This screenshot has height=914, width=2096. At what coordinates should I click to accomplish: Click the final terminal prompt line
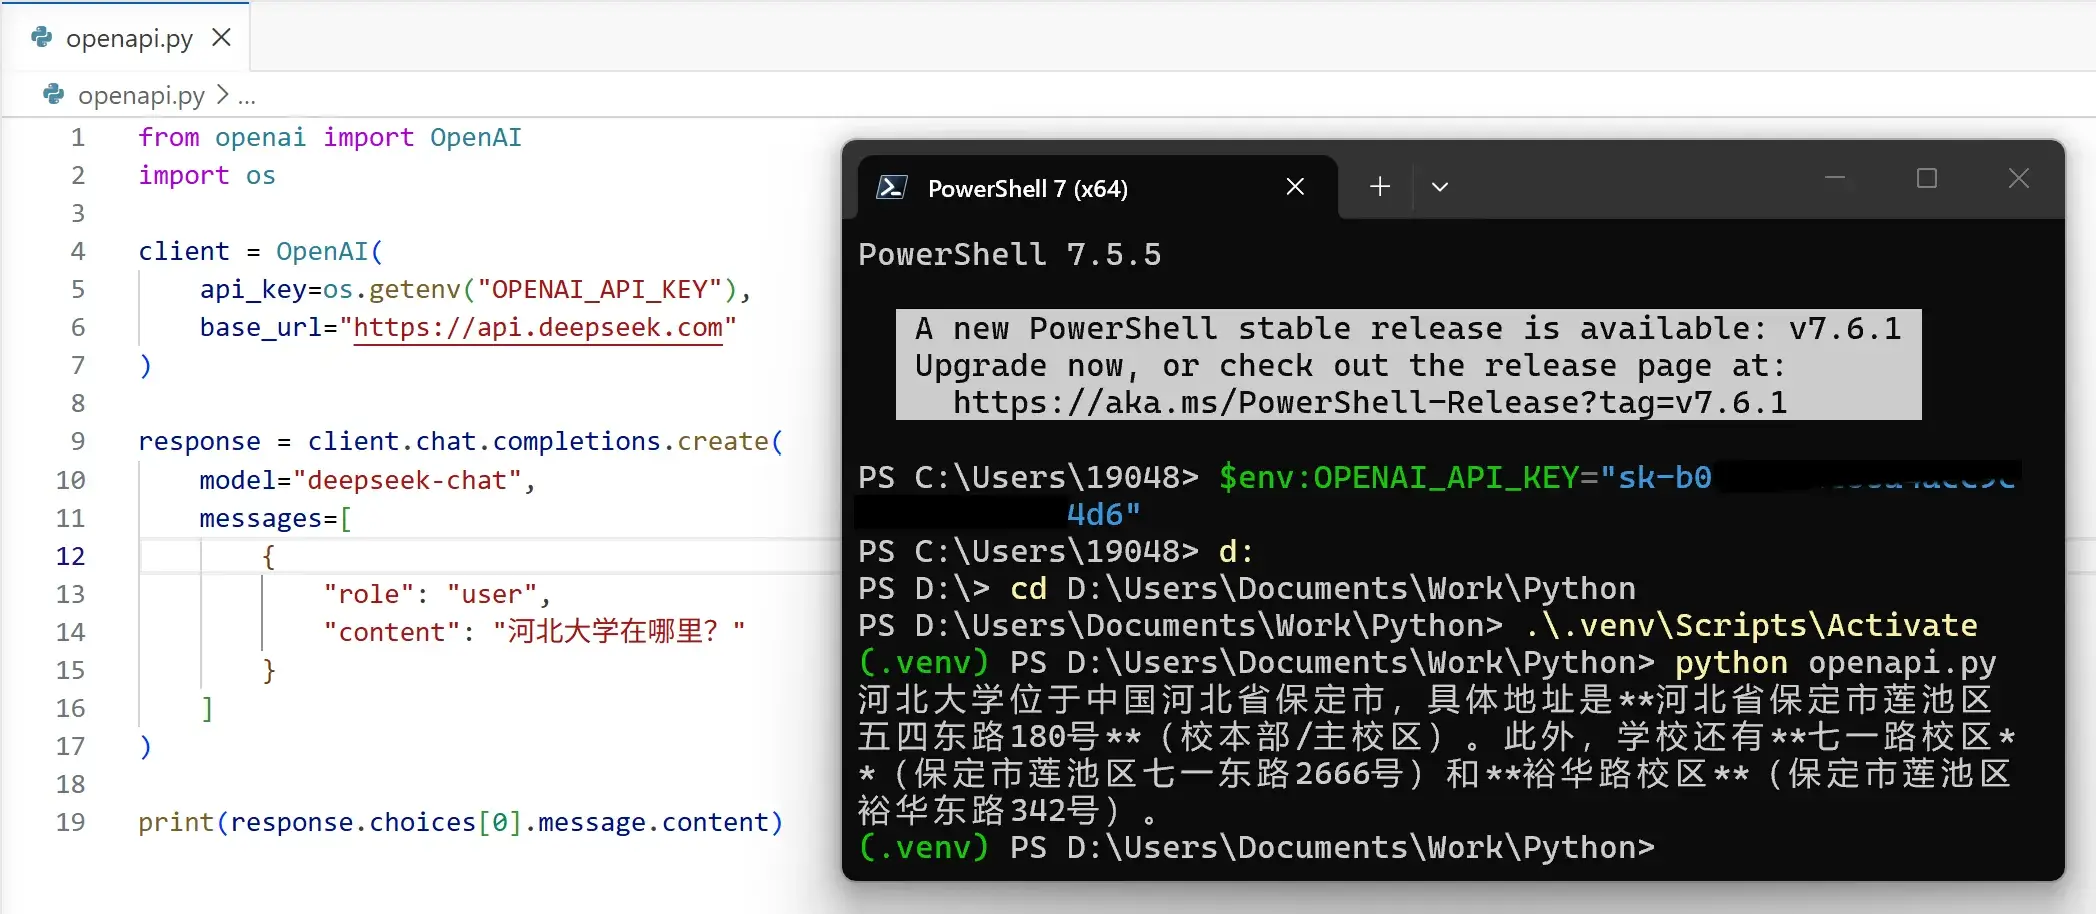tap(1256, 848)
